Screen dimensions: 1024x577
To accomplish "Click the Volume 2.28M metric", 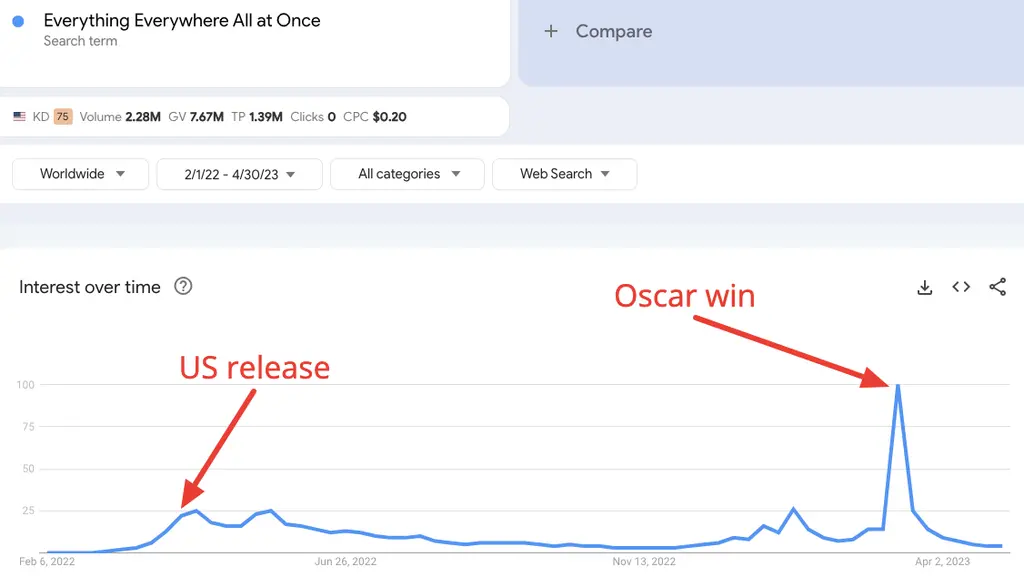I will tap(120, 117).
